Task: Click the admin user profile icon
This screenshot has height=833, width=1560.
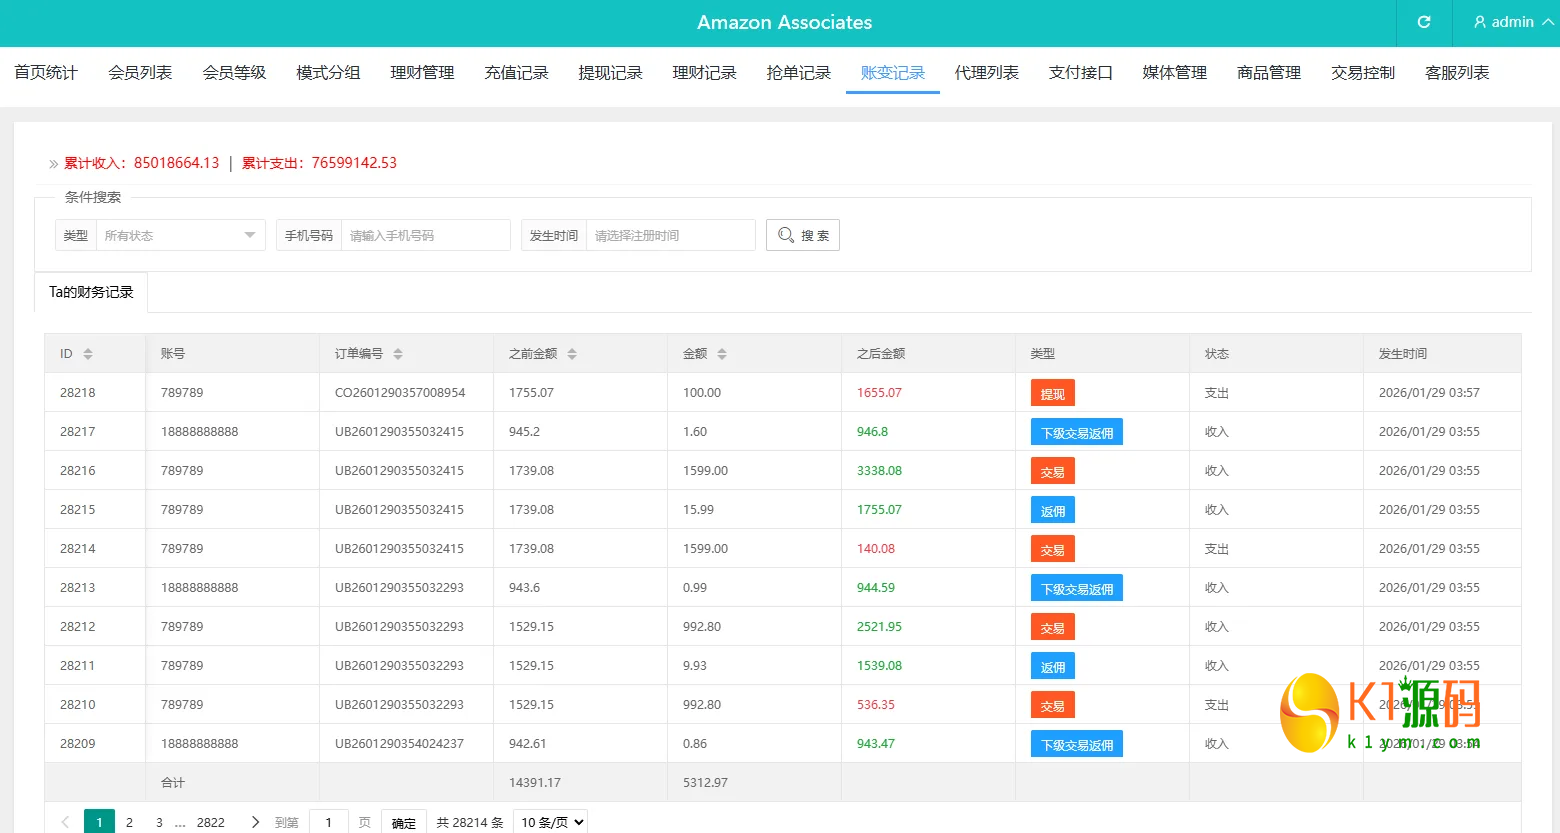Action: pos(1479,22)
